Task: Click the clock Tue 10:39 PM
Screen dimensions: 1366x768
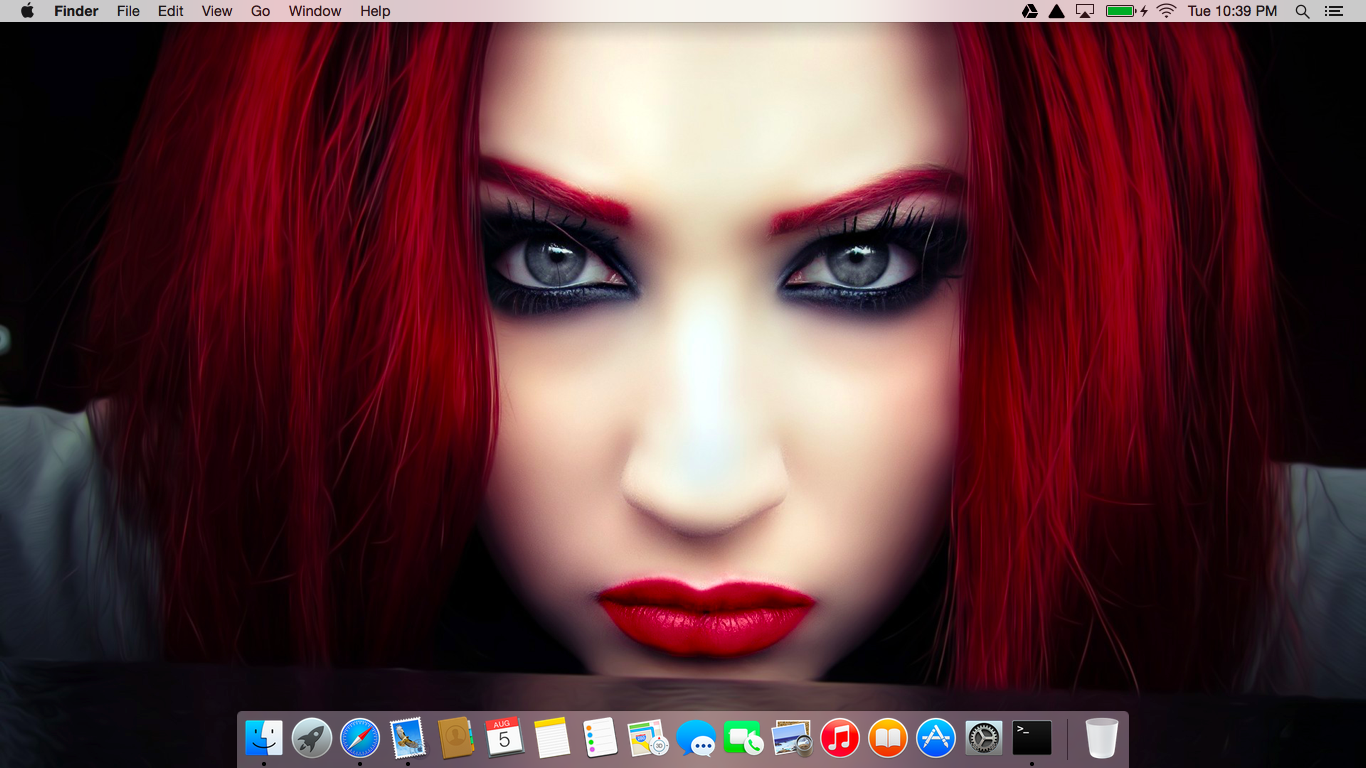Action: (x=1232, y=11)
